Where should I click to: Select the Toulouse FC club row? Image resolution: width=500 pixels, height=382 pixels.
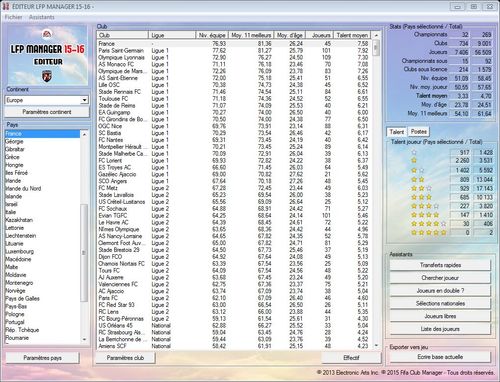(x=234, y=99)
